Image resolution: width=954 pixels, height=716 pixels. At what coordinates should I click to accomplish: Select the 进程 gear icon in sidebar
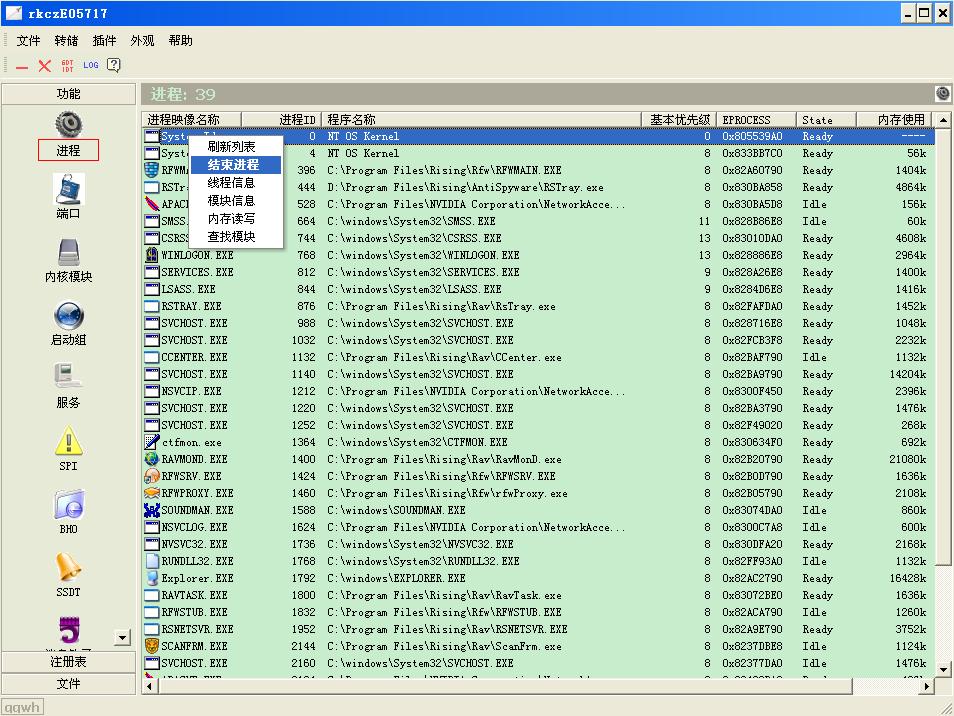click(x=68, y=124)
